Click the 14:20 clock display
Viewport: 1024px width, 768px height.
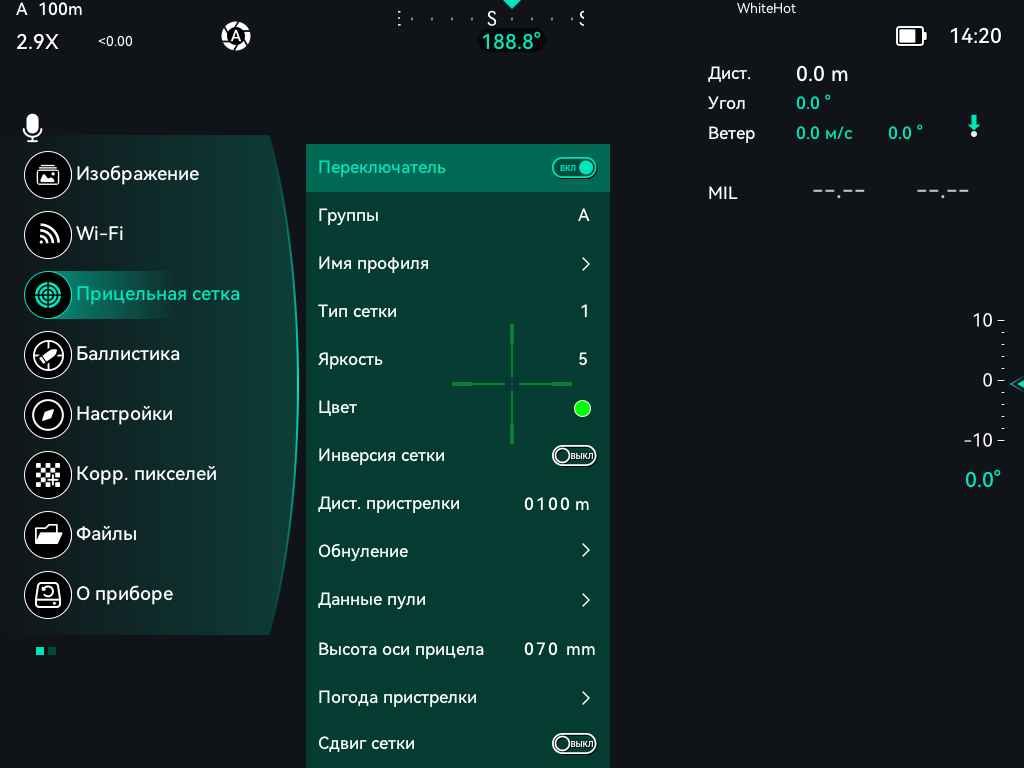(975, 36)
